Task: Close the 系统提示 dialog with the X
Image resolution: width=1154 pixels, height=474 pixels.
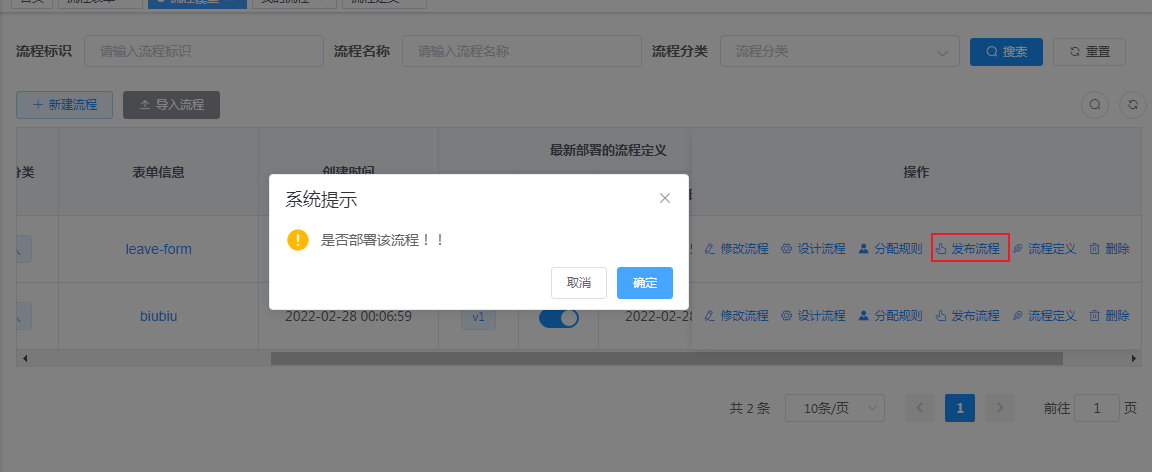Action: [665, 198]
